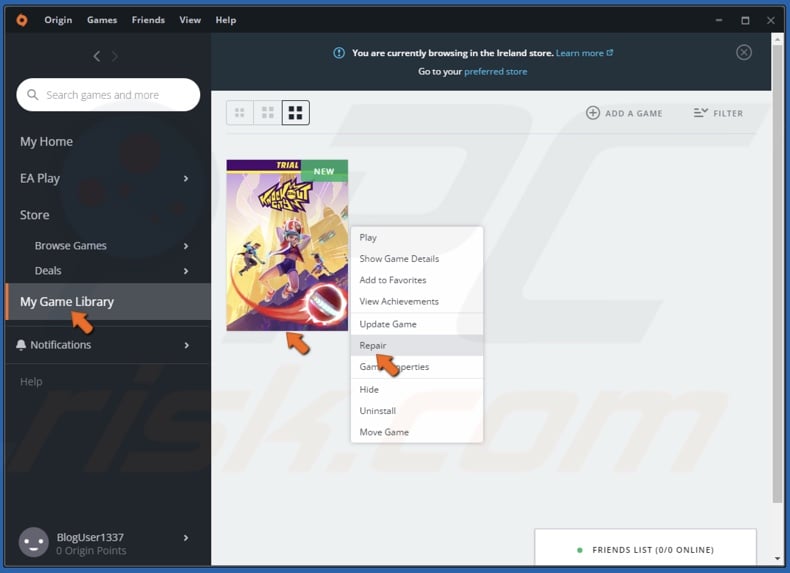Screen dimensions: 790x573
Task: Click the search magnifier icon
Action: (x=33, y=95)
